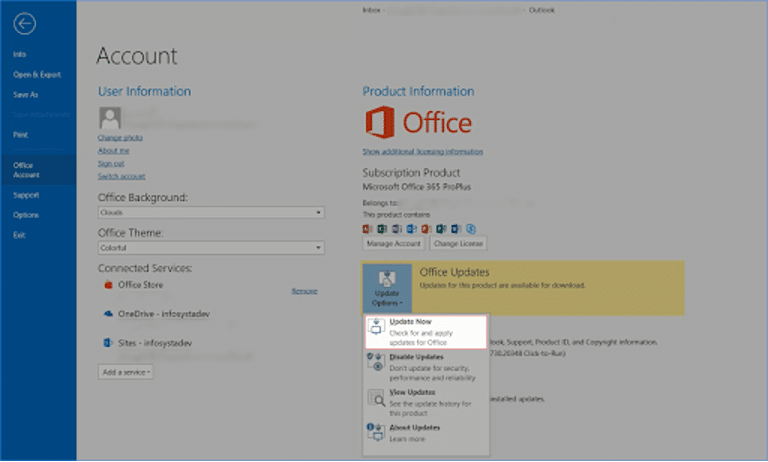Click the user profile picture placeholder
The image size is (768, 462).
110,118
